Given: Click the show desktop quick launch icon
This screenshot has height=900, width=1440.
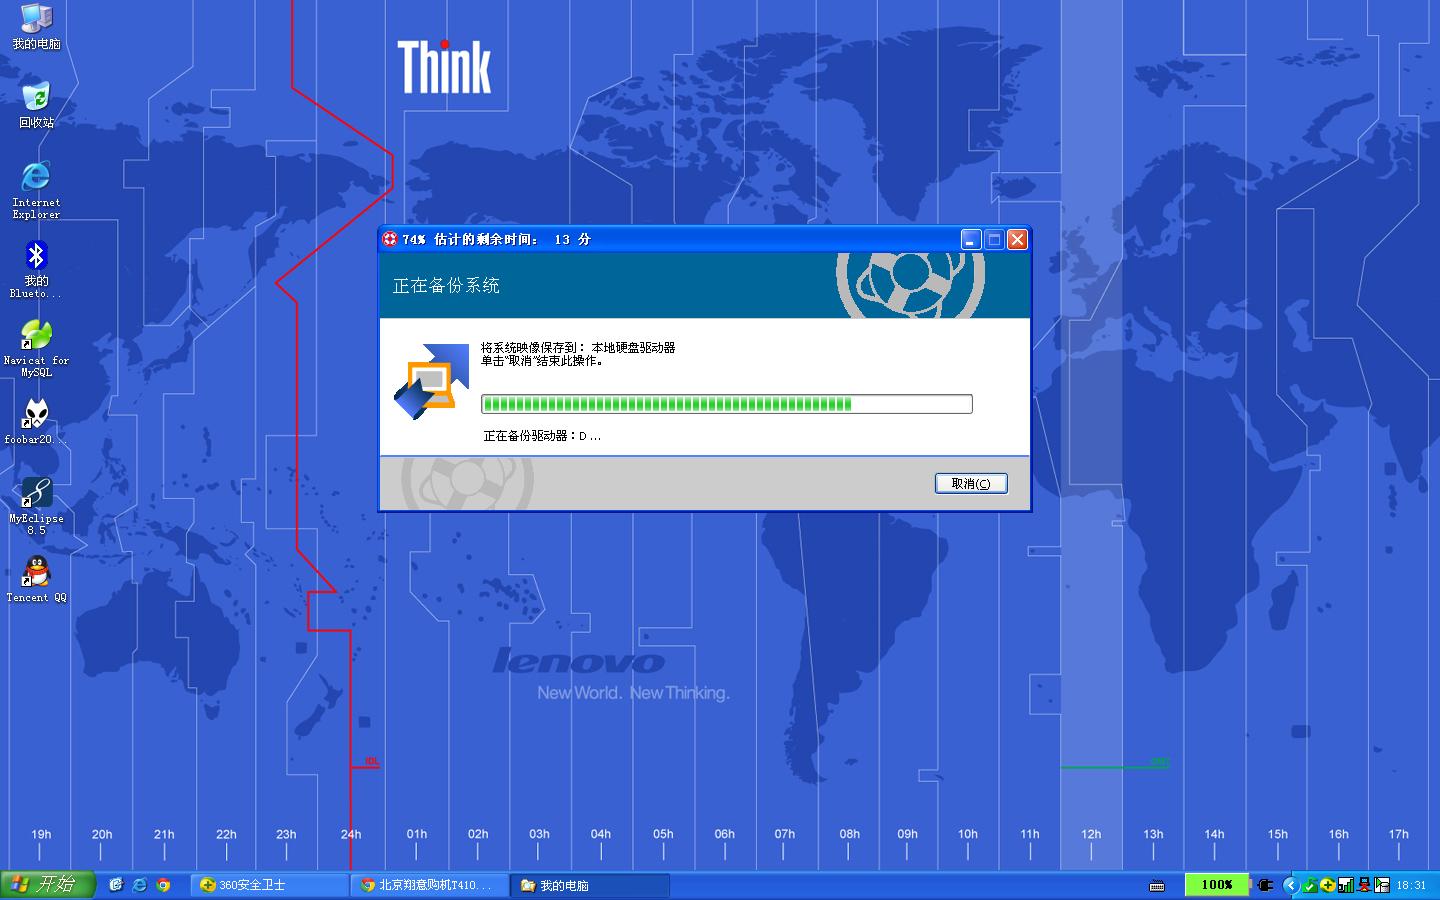Looking at the screenshot, I should pyautogui.click(x=116, y=885).
